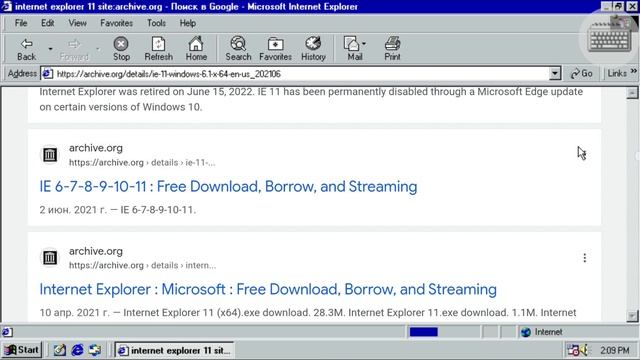640x360 pixels.
Task: Open the Windows Start menu
Action: [x=22, y=350]
